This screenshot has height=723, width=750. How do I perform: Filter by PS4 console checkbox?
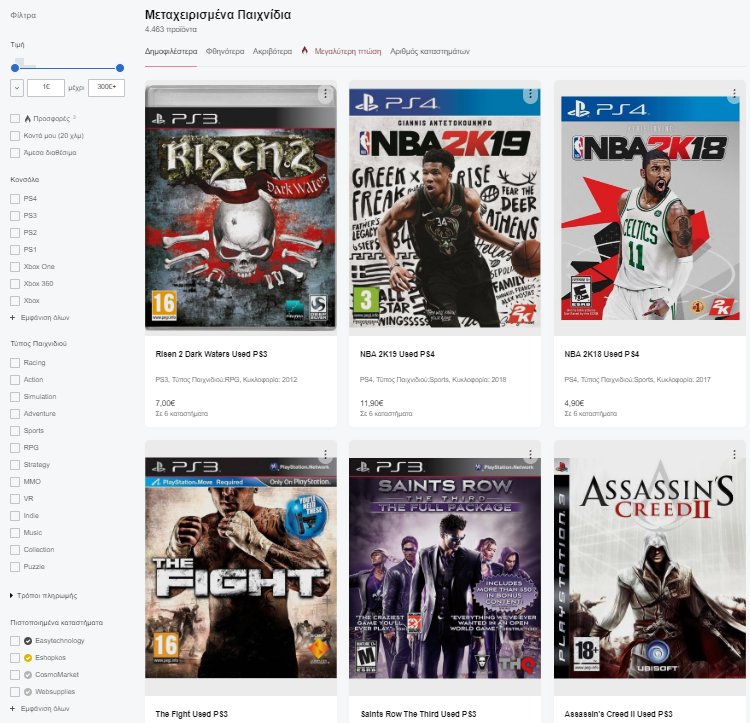[15, 198]
